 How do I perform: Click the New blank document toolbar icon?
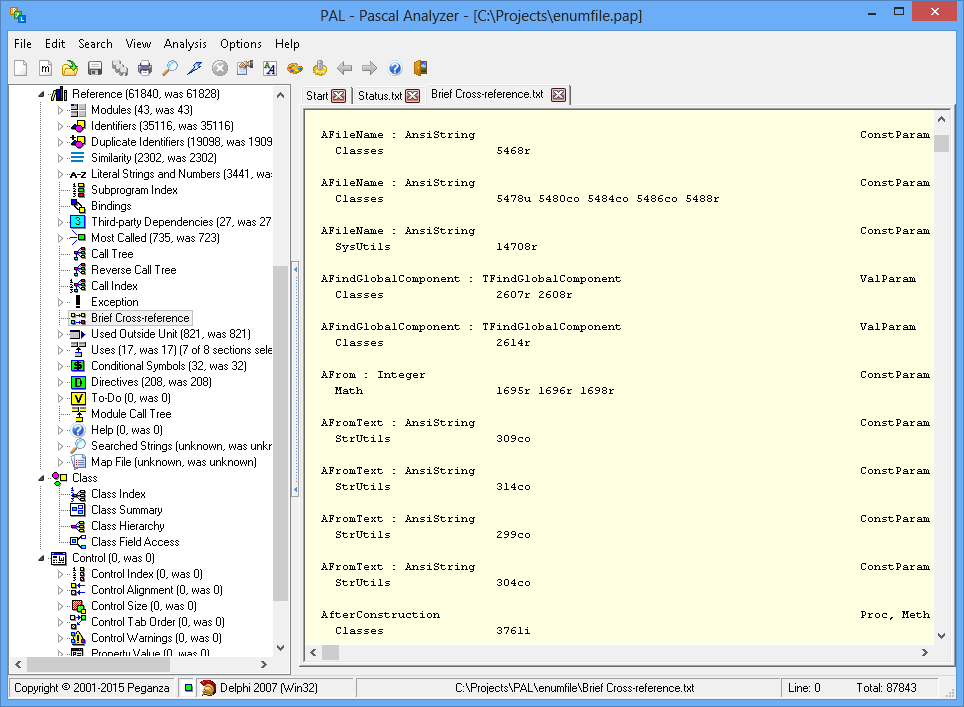[x=21, y=68]
